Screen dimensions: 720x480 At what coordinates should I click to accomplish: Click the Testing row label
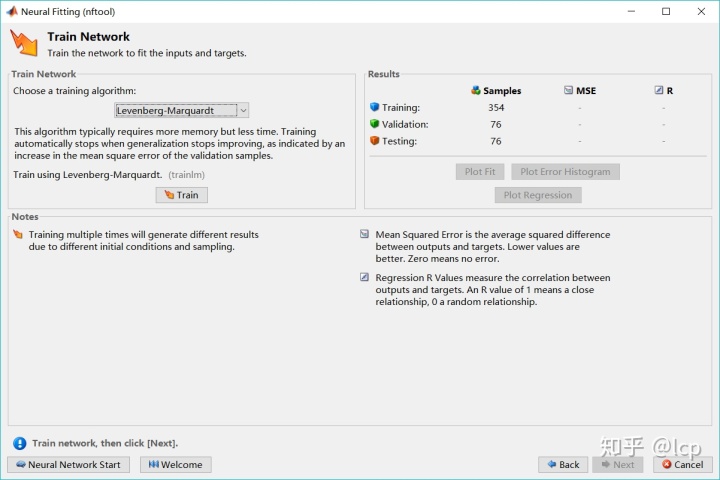tap(399, 141)
